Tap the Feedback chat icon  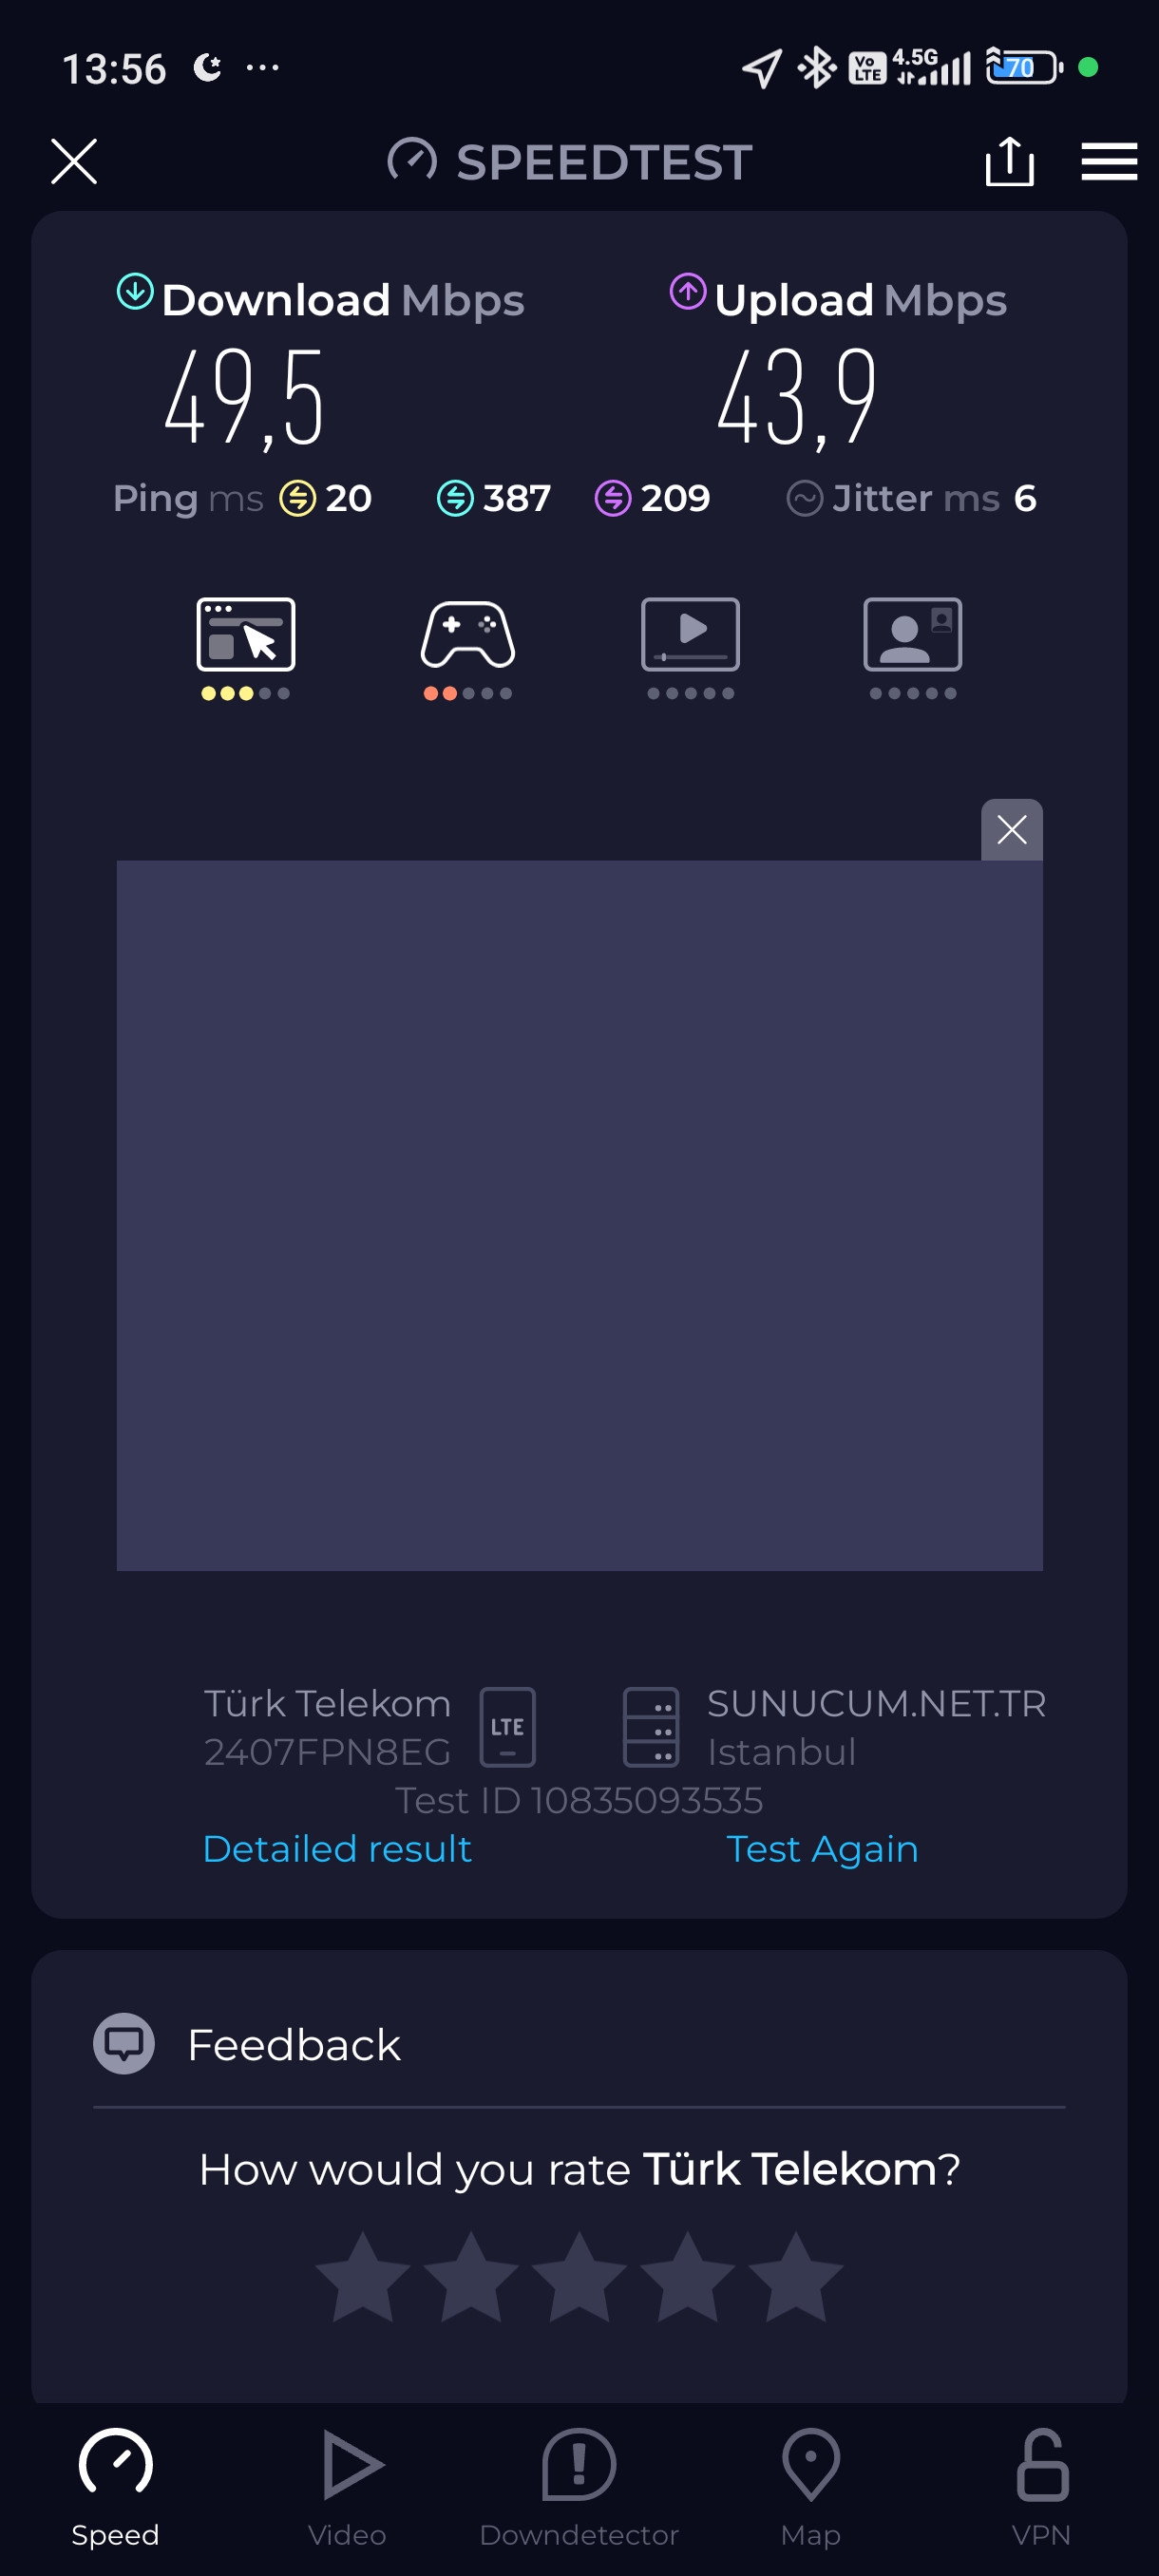coord(124,2043)
